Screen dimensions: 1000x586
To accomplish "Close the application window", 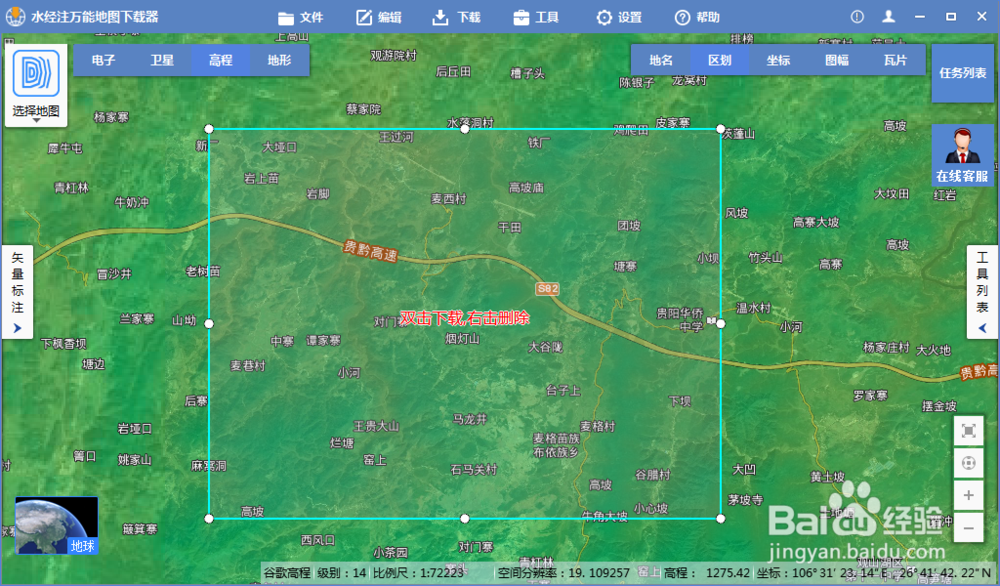I will 982,17.
